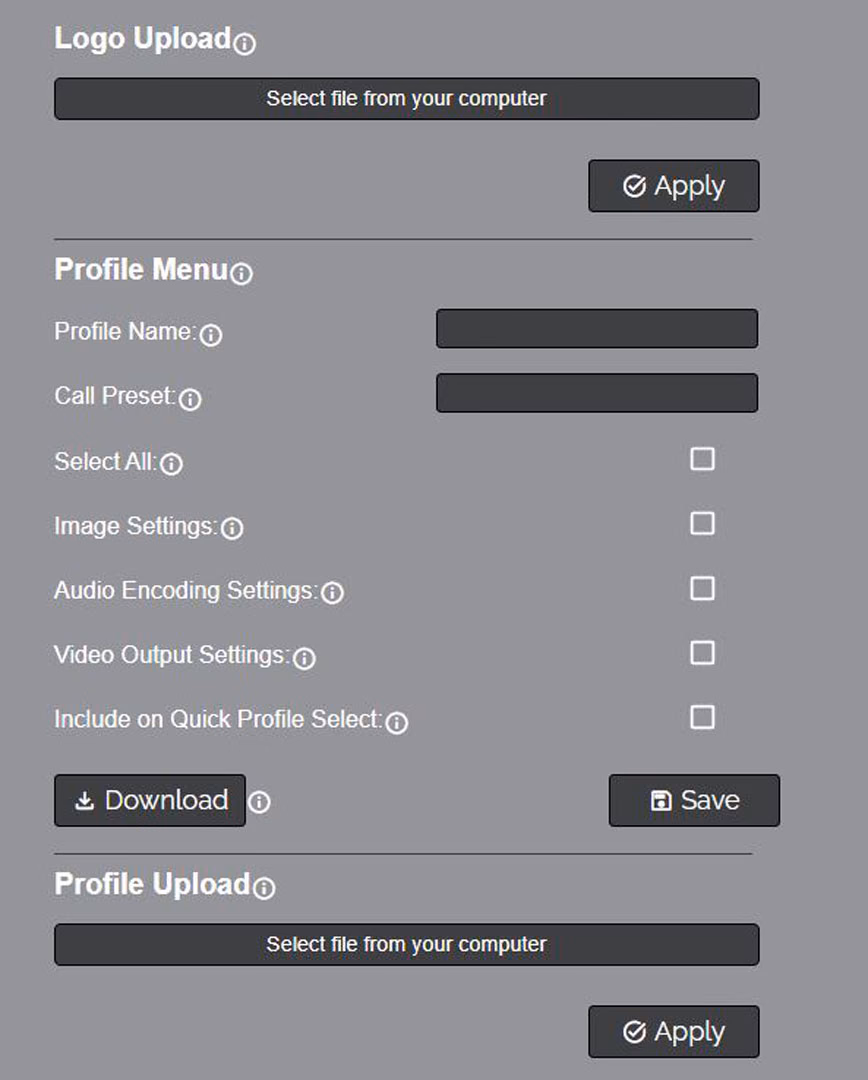Click the Logo Upload heading
Image resolution: width=868 pixels, height=1080 pixels.
(x=143, y=39)
